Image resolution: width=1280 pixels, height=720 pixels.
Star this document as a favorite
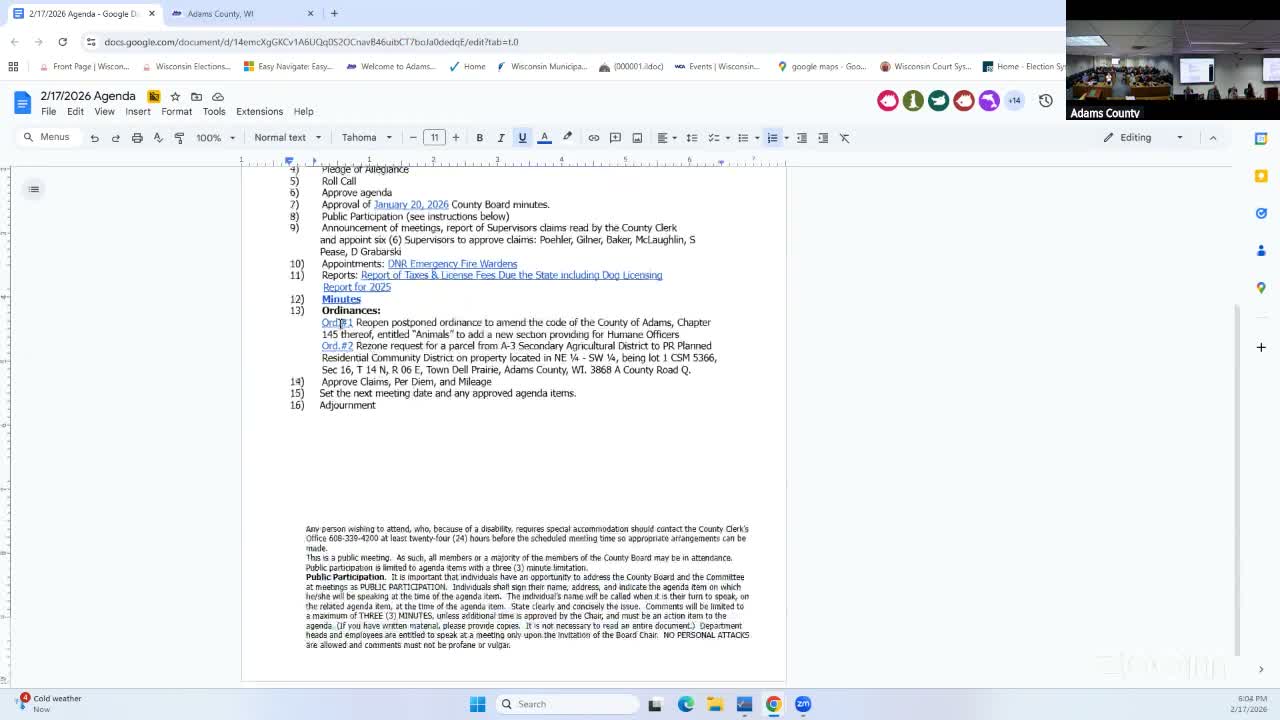click(175, 96)
